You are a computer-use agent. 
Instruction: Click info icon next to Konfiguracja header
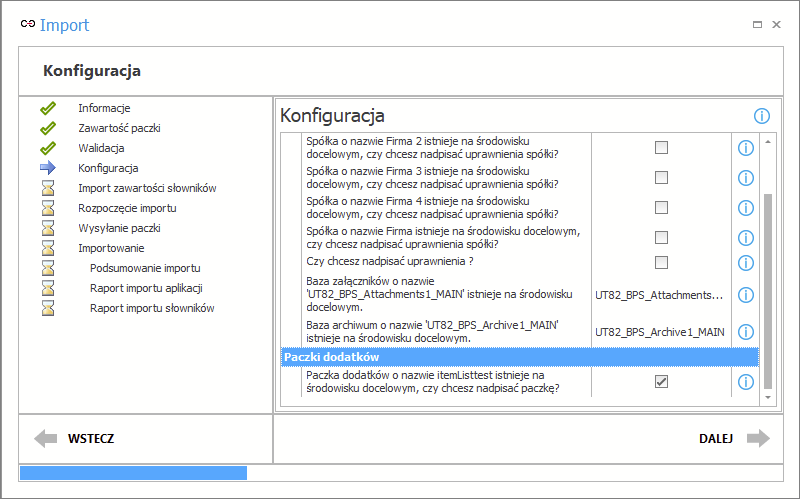click(762, 116)
